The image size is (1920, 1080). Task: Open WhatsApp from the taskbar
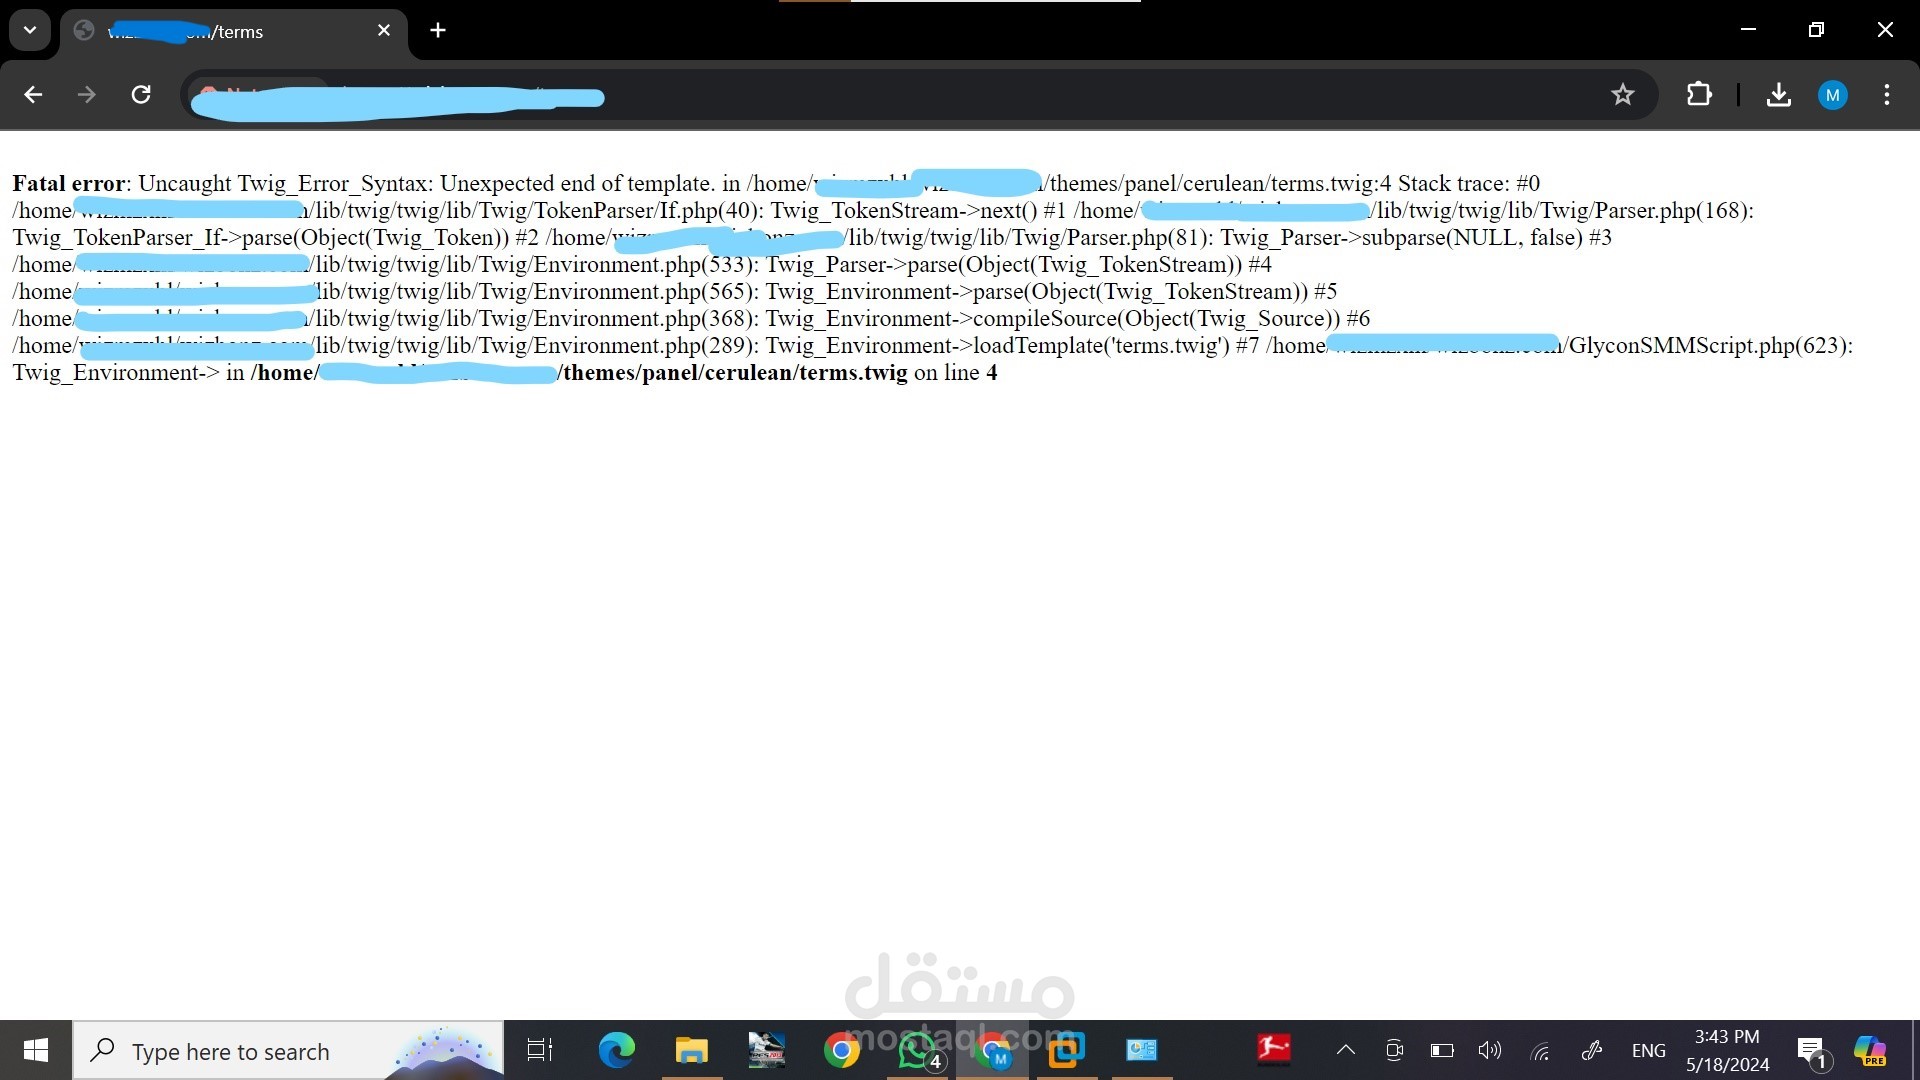[x=916, y=1050]
